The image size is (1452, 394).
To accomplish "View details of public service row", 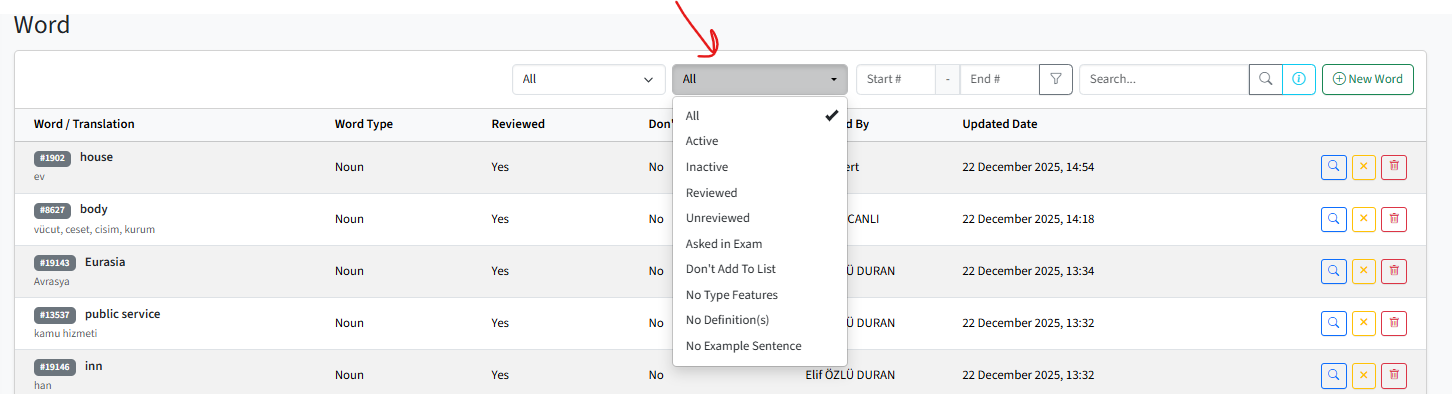I will pyautogui.click(x=1334, y=323).
